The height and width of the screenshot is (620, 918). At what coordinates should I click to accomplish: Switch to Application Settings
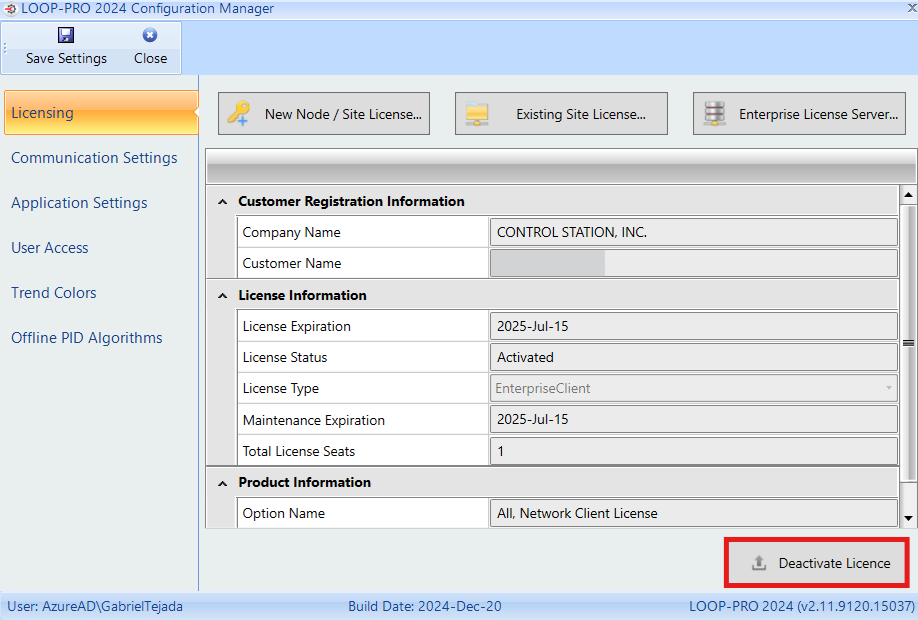pyautogui.click(x=79, y=203)
